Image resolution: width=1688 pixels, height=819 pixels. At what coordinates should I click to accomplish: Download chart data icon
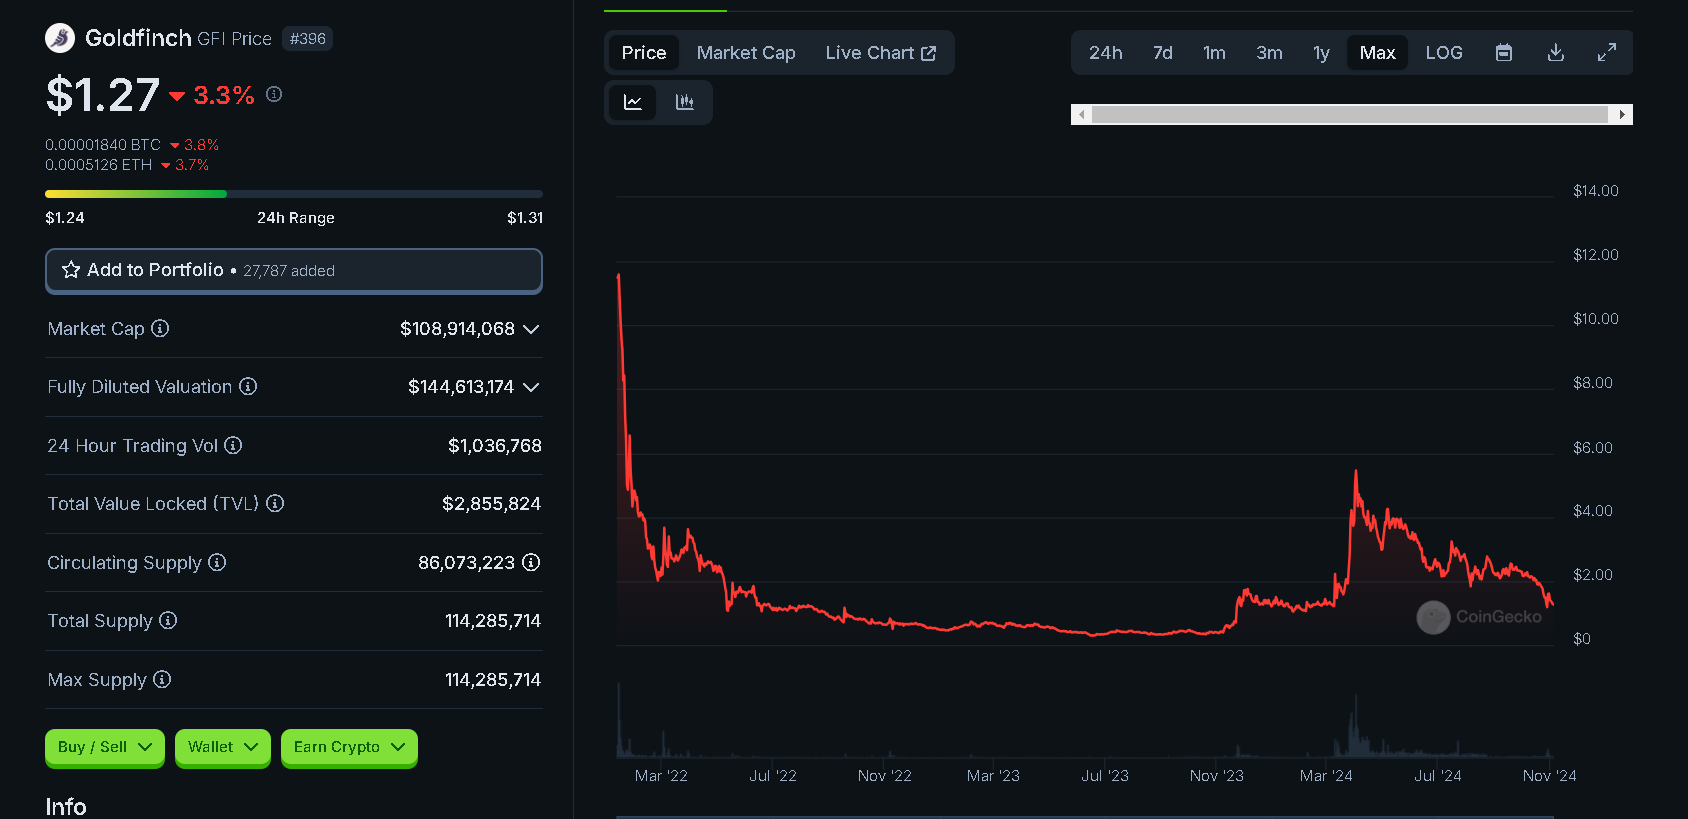pos(1555,53)
